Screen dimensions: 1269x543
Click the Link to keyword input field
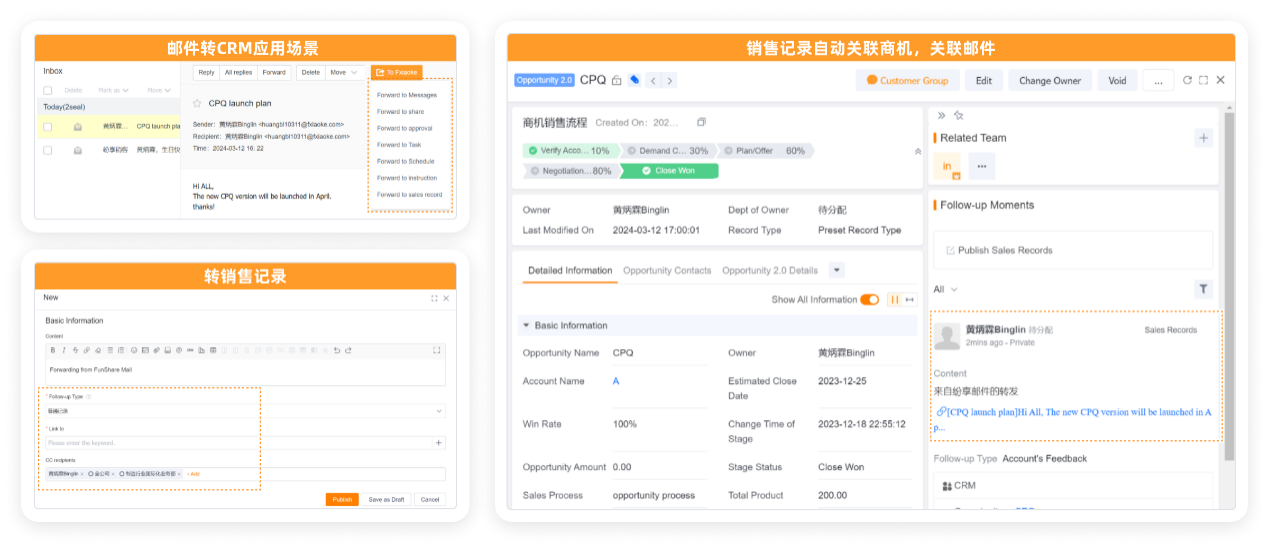point(238,442)
